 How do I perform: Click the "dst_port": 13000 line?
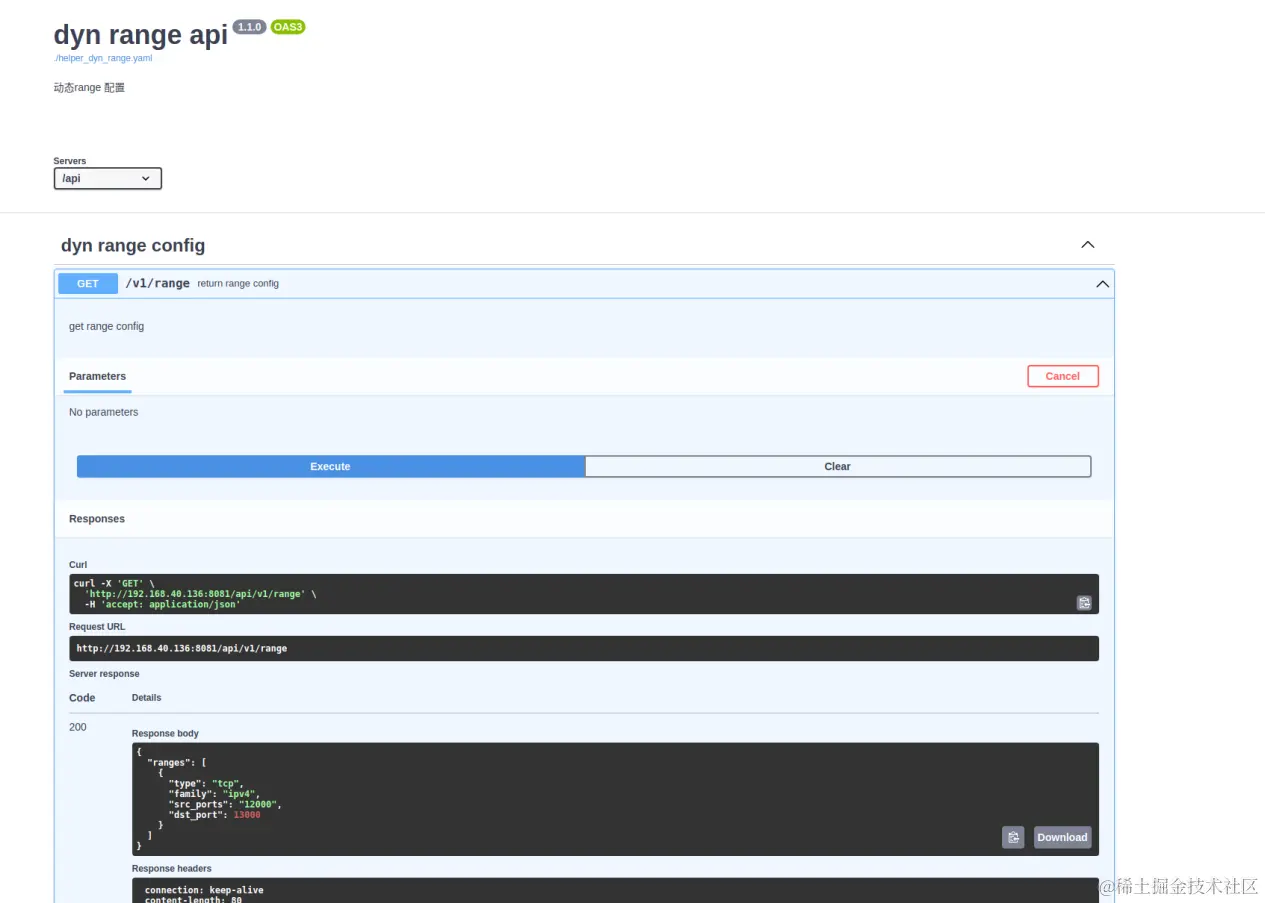(214, 814)
